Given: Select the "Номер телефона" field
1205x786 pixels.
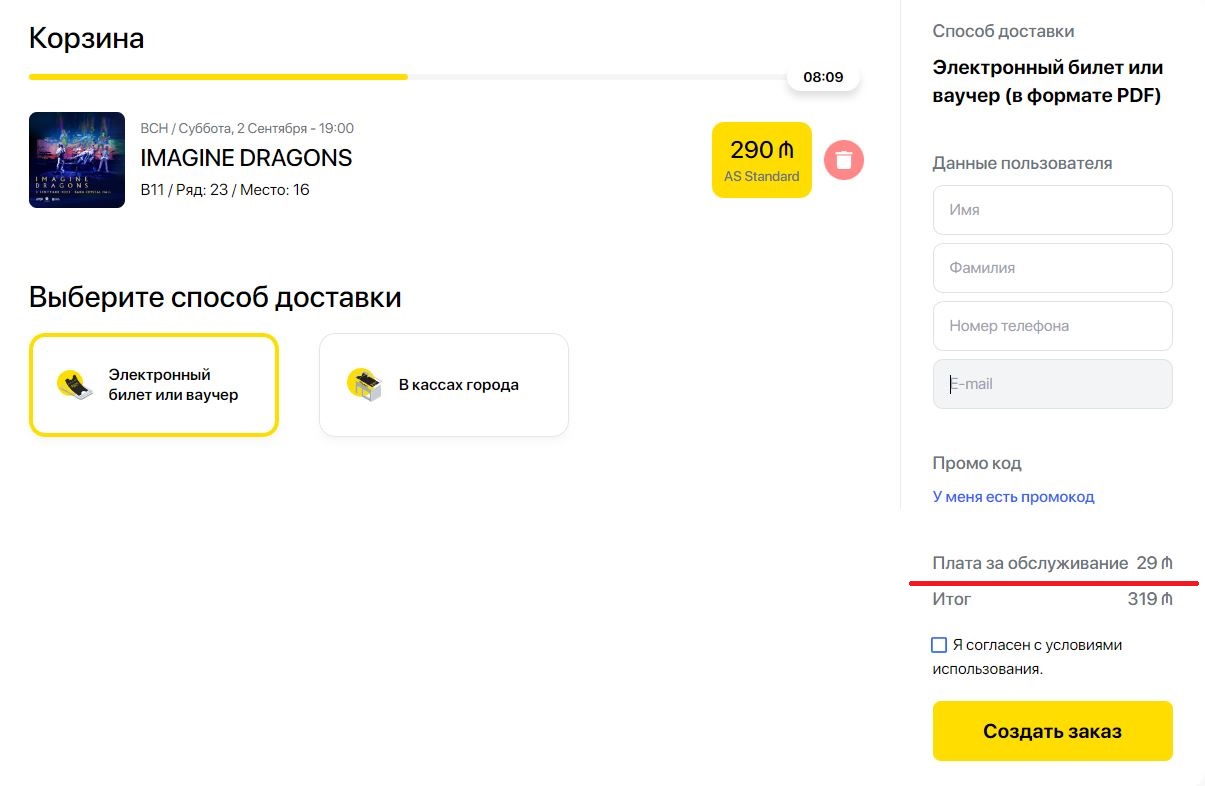Looking at the screenshot, I should (1052, 326).
